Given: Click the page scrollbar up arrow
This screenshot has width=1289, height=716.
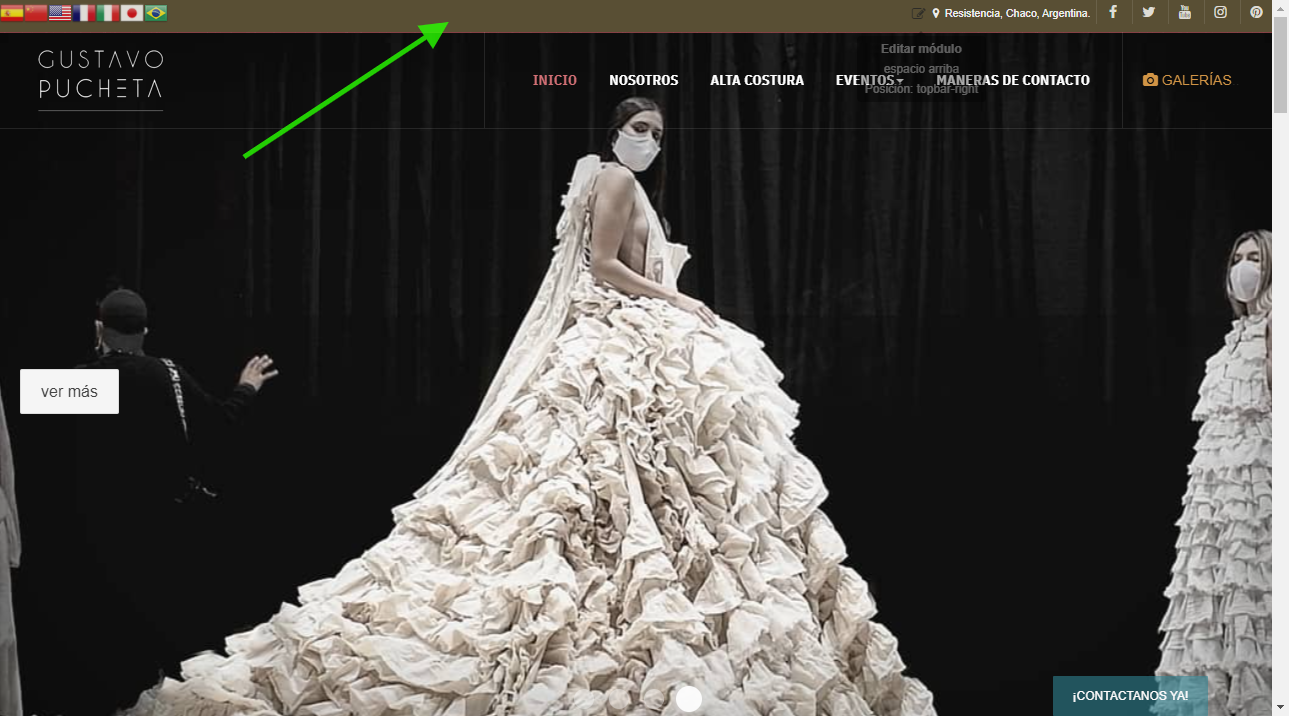Looking at the screenshot, I should [1280, 8].
